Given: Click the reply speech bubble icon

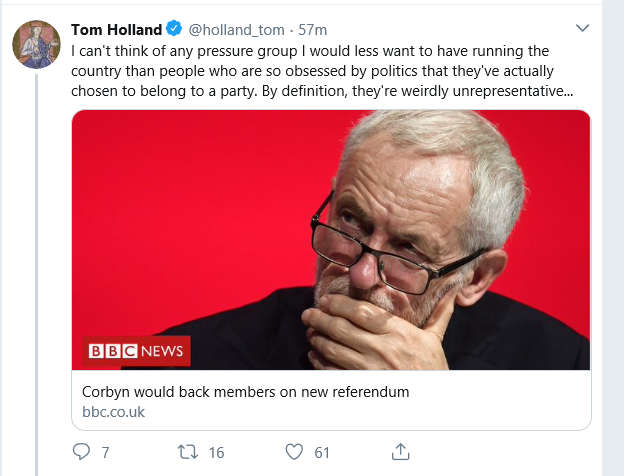Looking at the screenshot, I should pyautogui.click(x=82, y=452).
